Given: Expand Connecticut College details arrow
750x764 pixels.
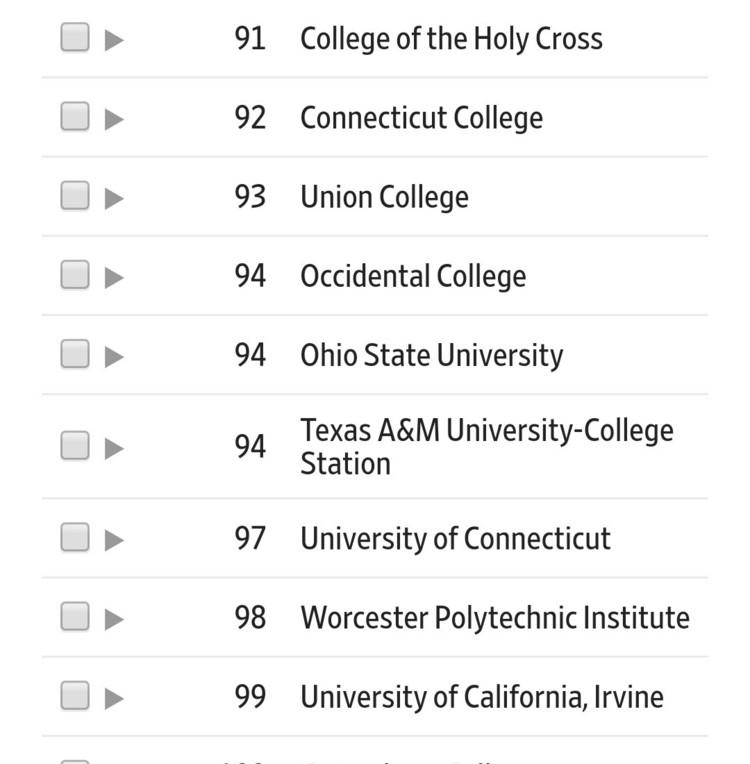Looking at the screenshot, I should 114,119.
